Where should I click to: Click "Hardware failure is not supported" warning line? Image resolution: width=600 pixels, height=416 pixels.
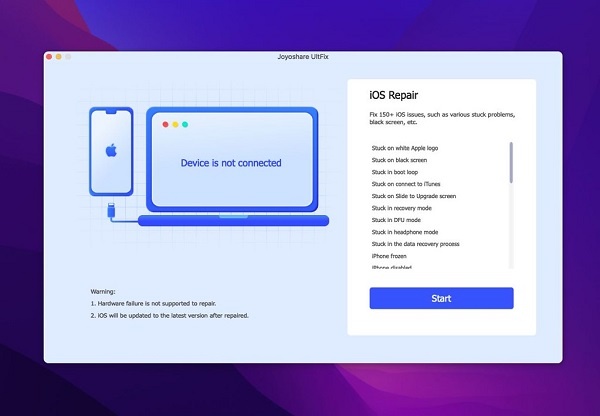[153, 303]
